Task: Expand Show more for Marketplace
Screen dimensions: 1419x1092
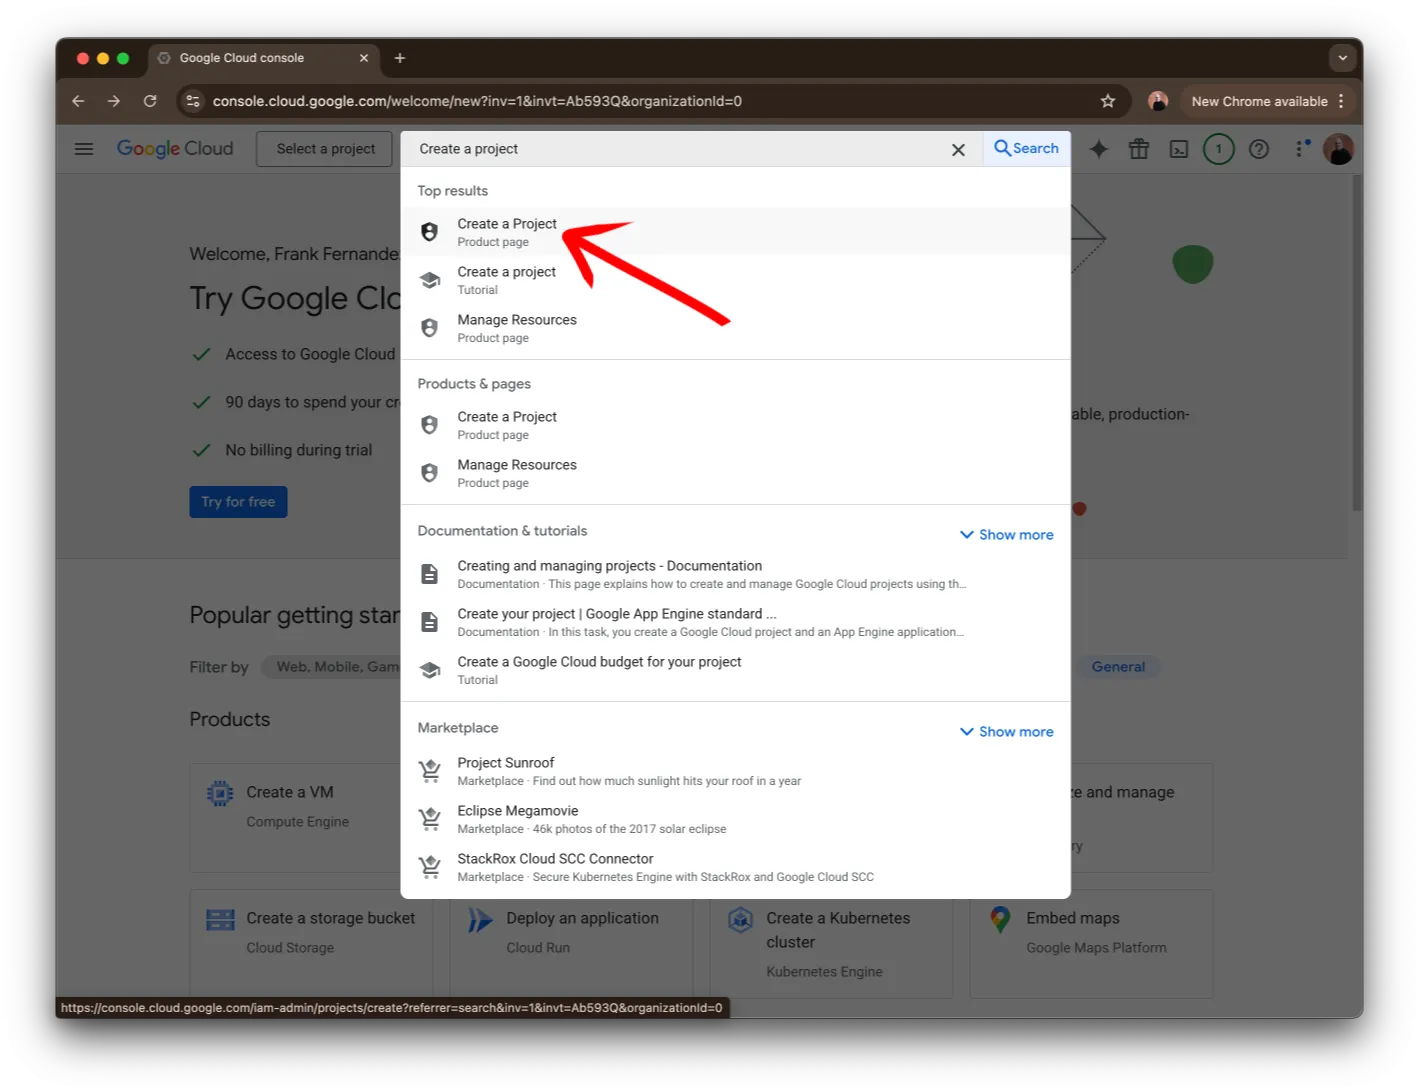Action: pos(1006,732)
